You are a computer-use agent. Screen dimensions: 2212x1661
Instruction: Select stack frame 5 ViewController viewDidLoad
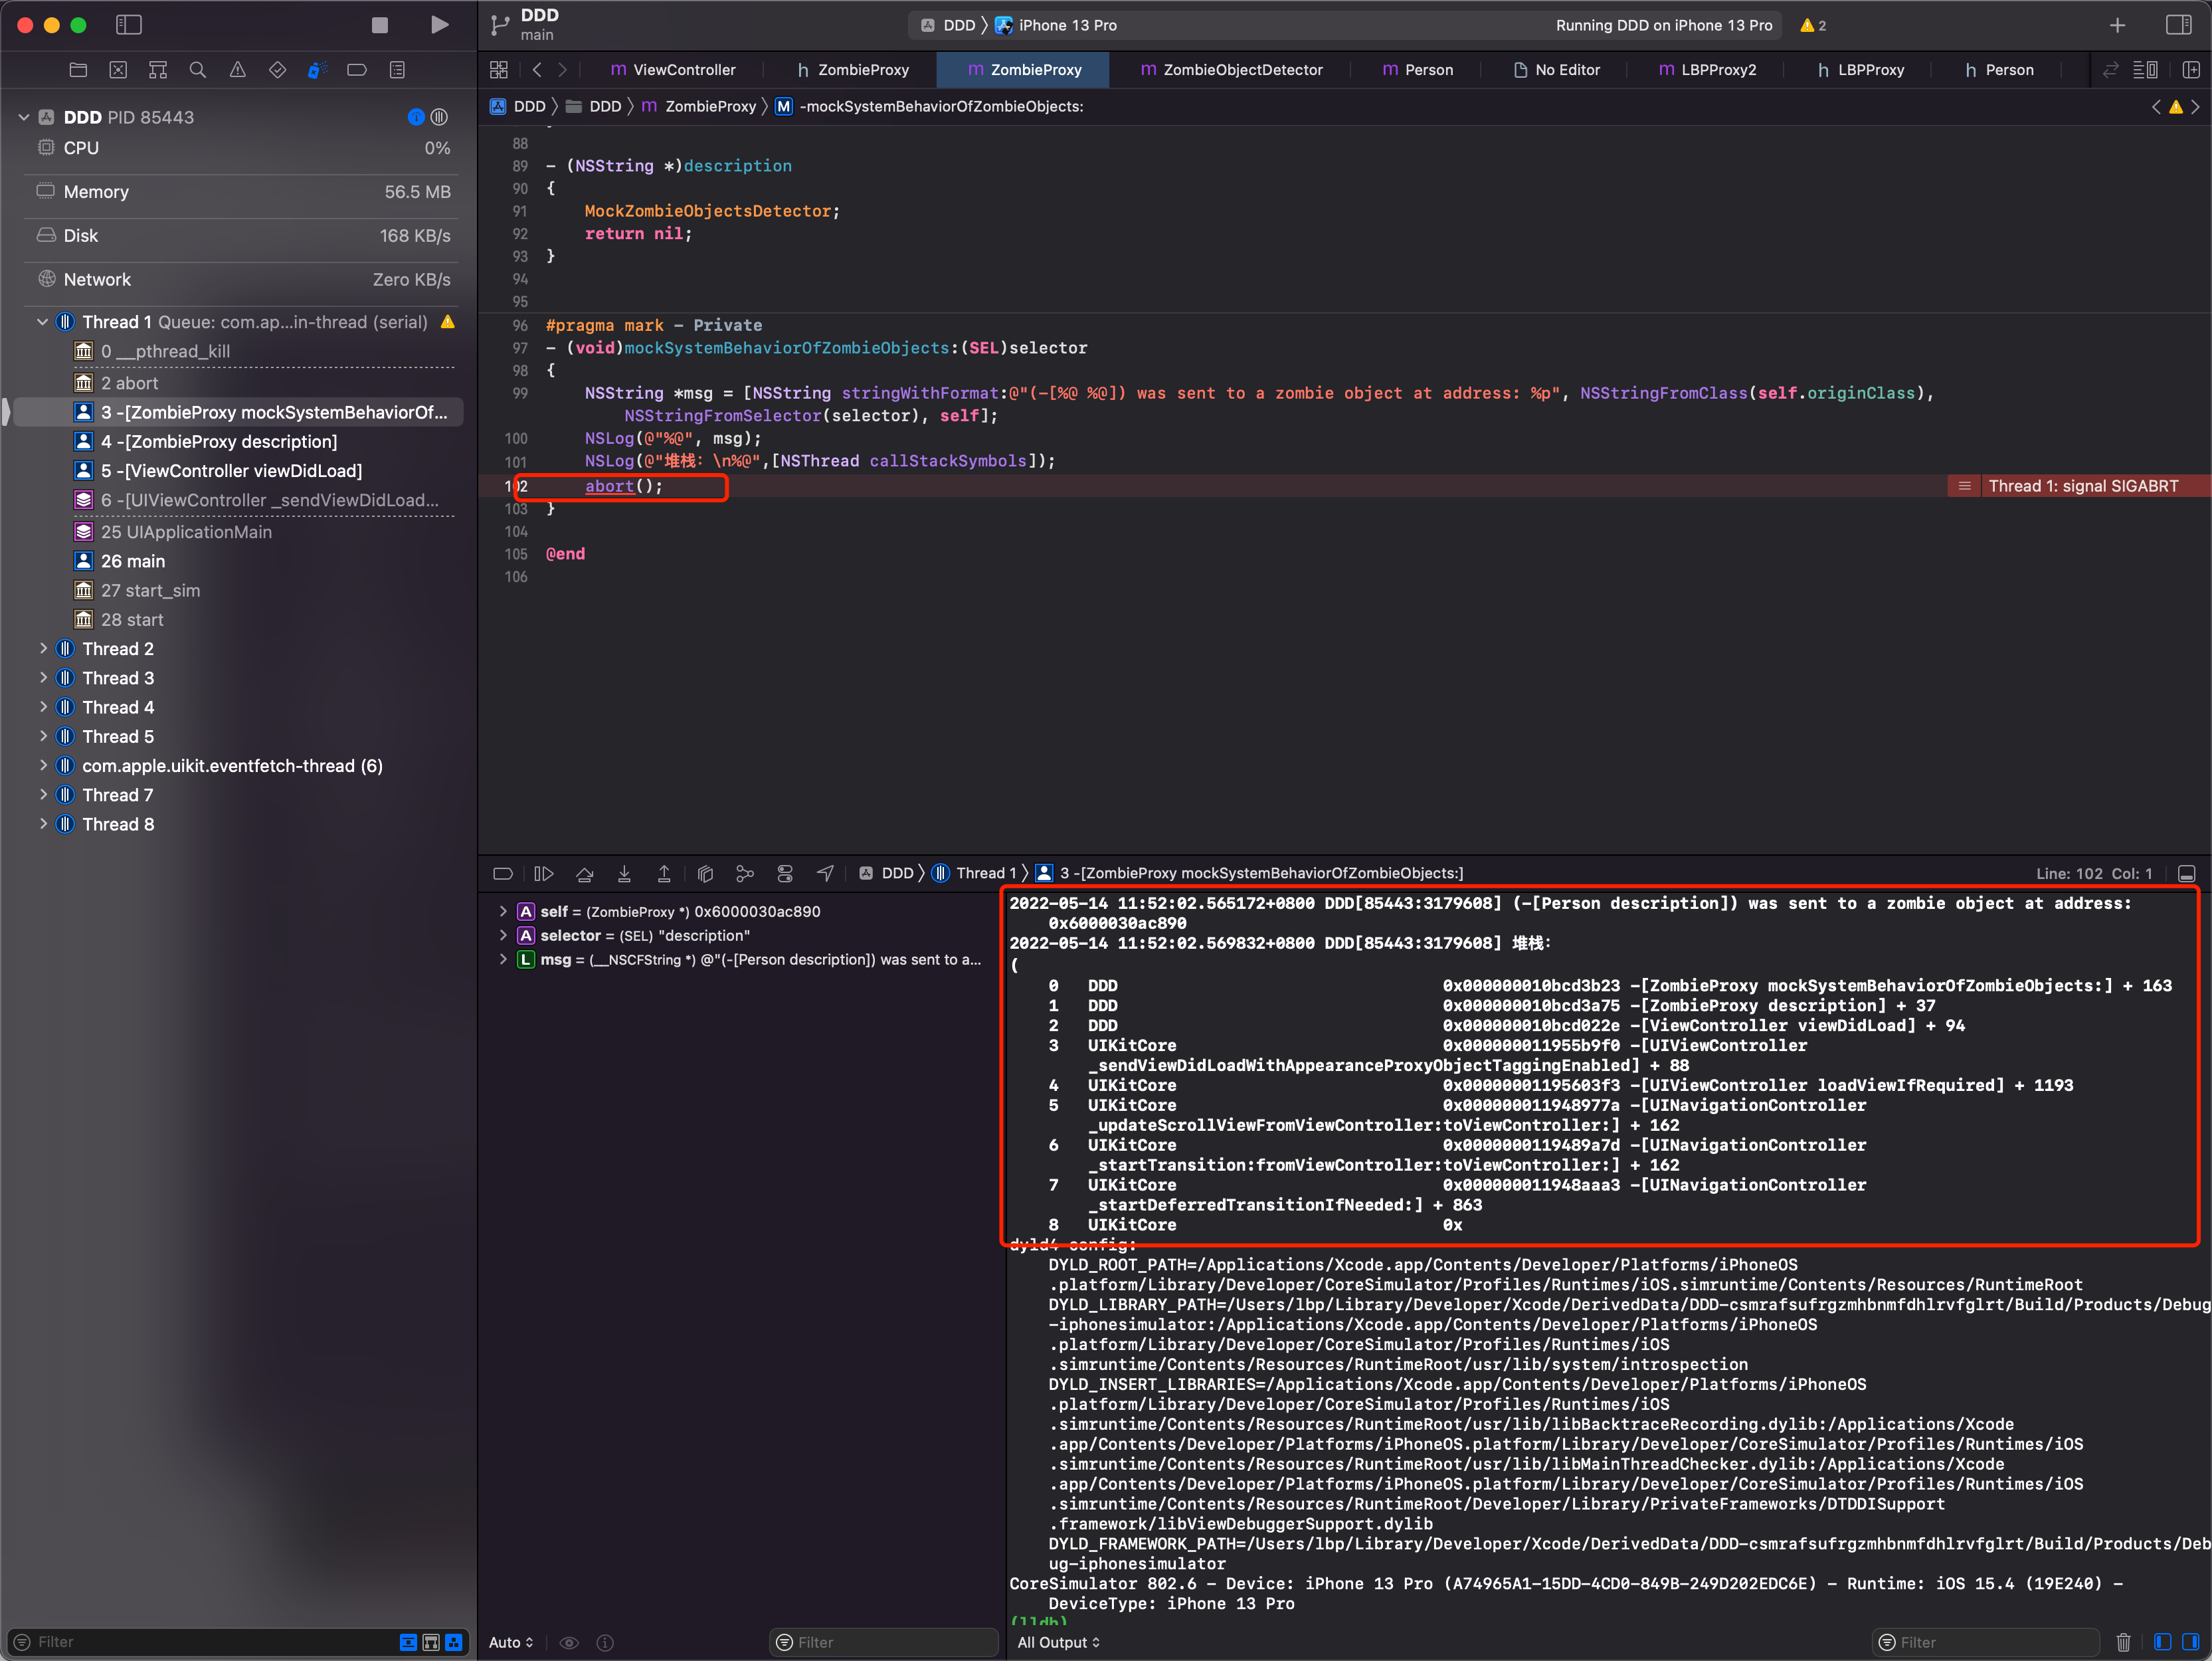tap(231, 471)
